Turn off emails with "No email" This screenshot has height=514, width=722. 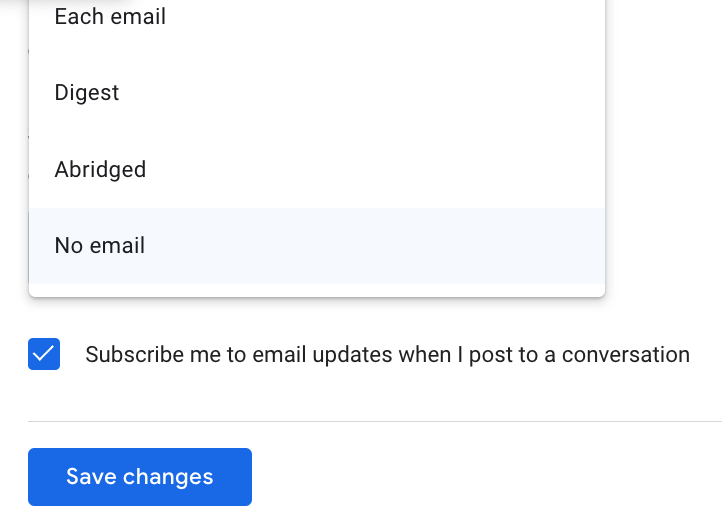click(100, 245)
